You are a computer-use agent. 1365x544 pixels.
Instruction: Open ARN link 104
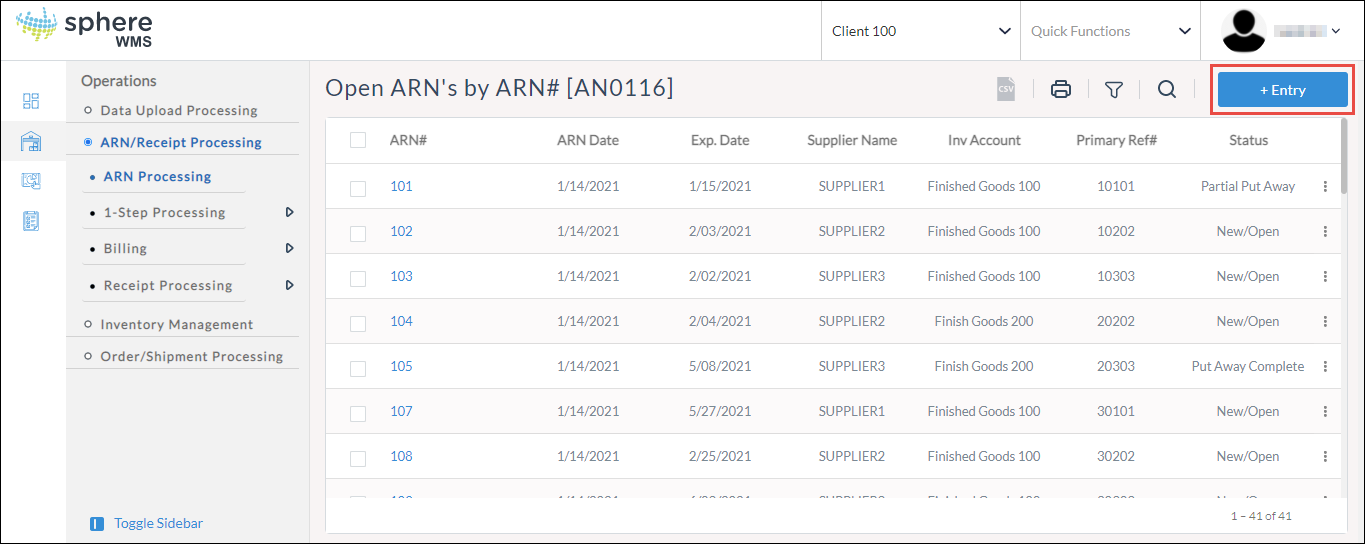point(401,321)
